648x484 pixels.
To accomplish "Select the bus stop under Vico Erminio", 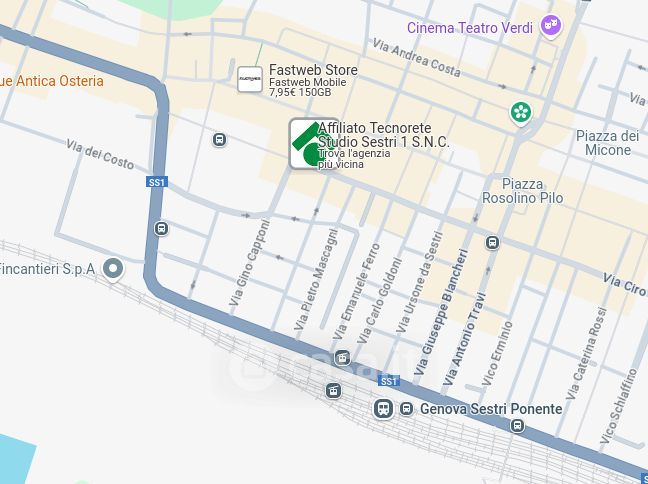I will [517, 425].
